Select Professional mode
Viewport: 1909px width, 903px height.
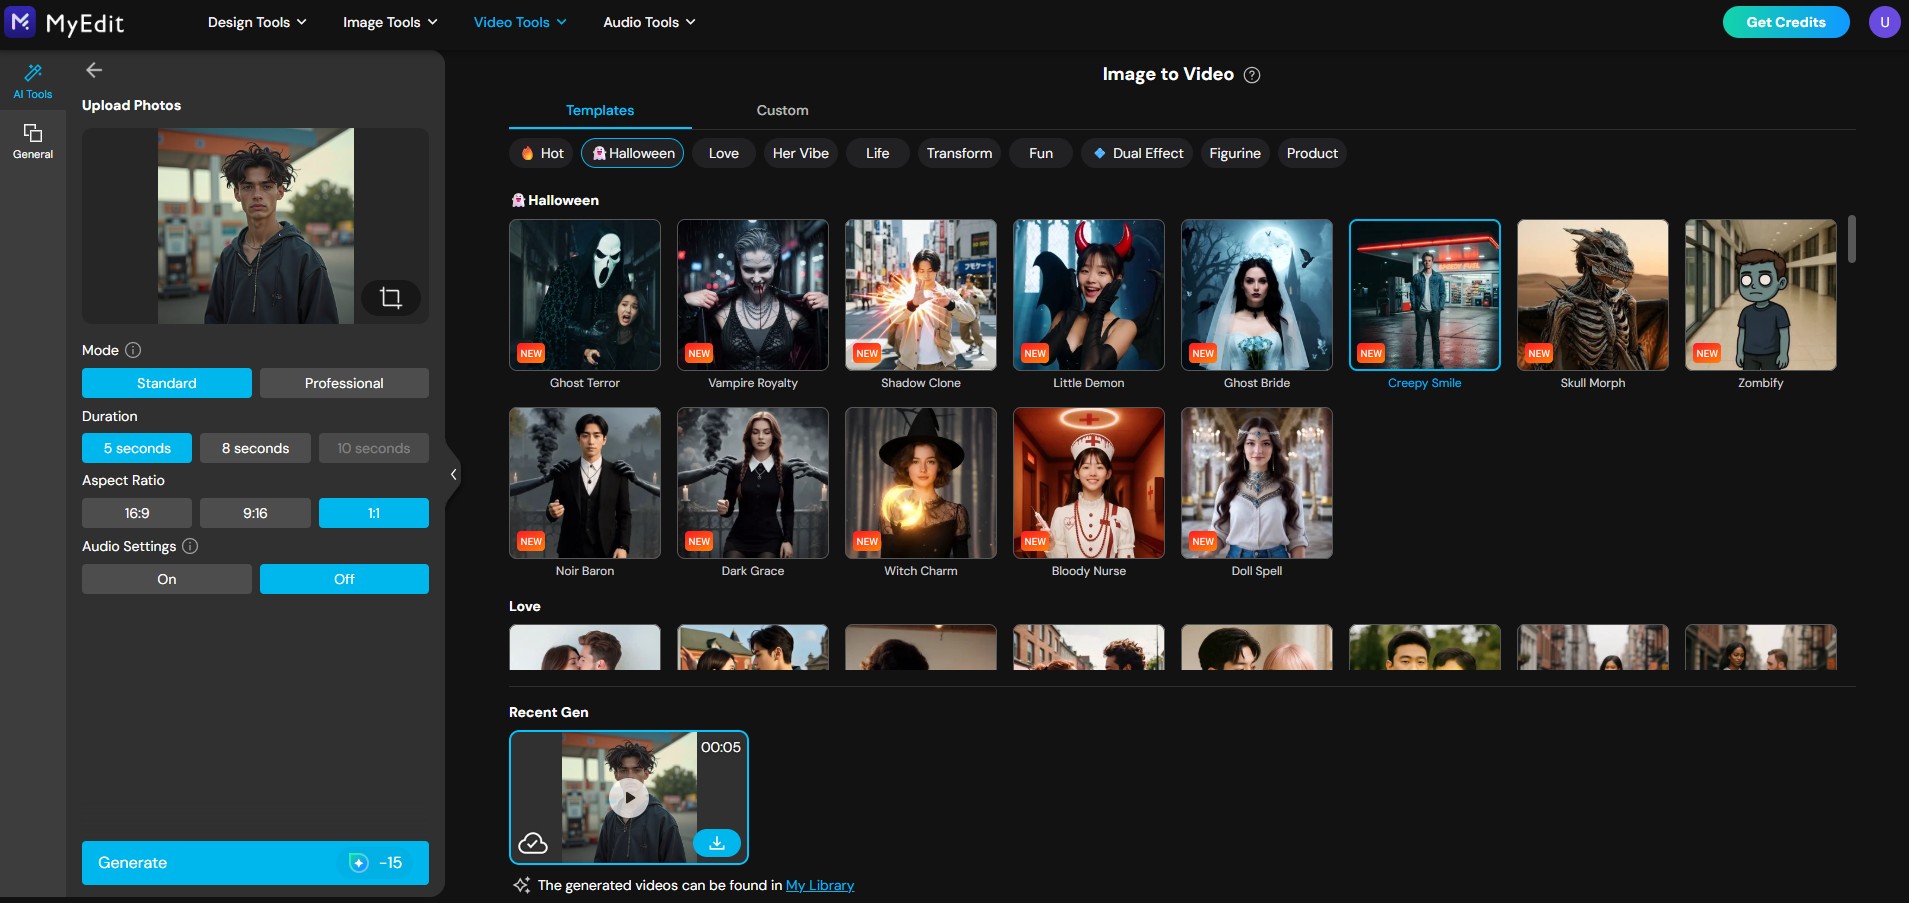pos(344,383)
